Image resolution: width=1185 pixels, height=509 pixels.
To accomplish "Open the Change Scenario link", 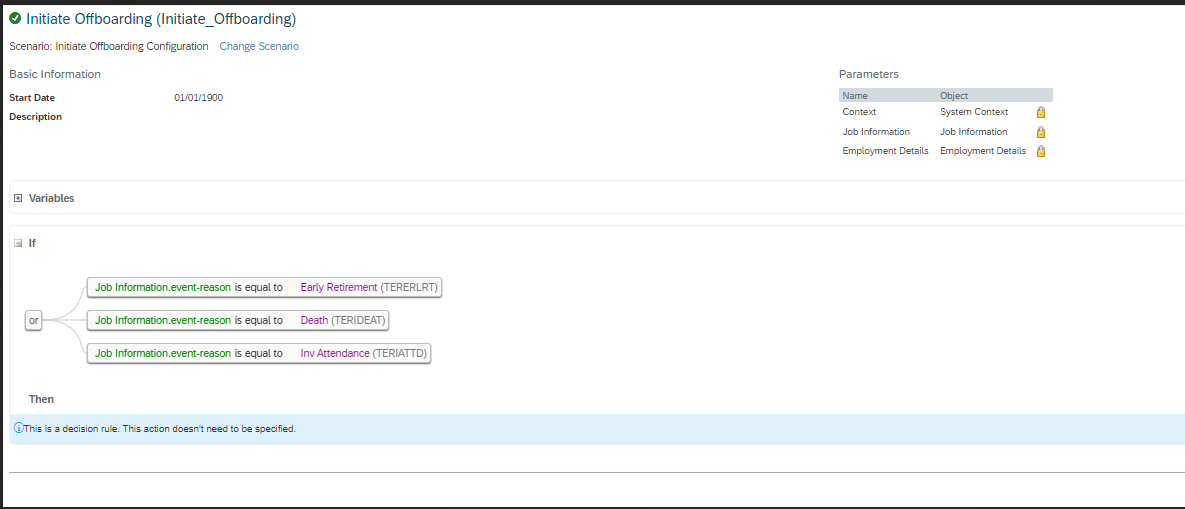I will (x=259, y=46).
